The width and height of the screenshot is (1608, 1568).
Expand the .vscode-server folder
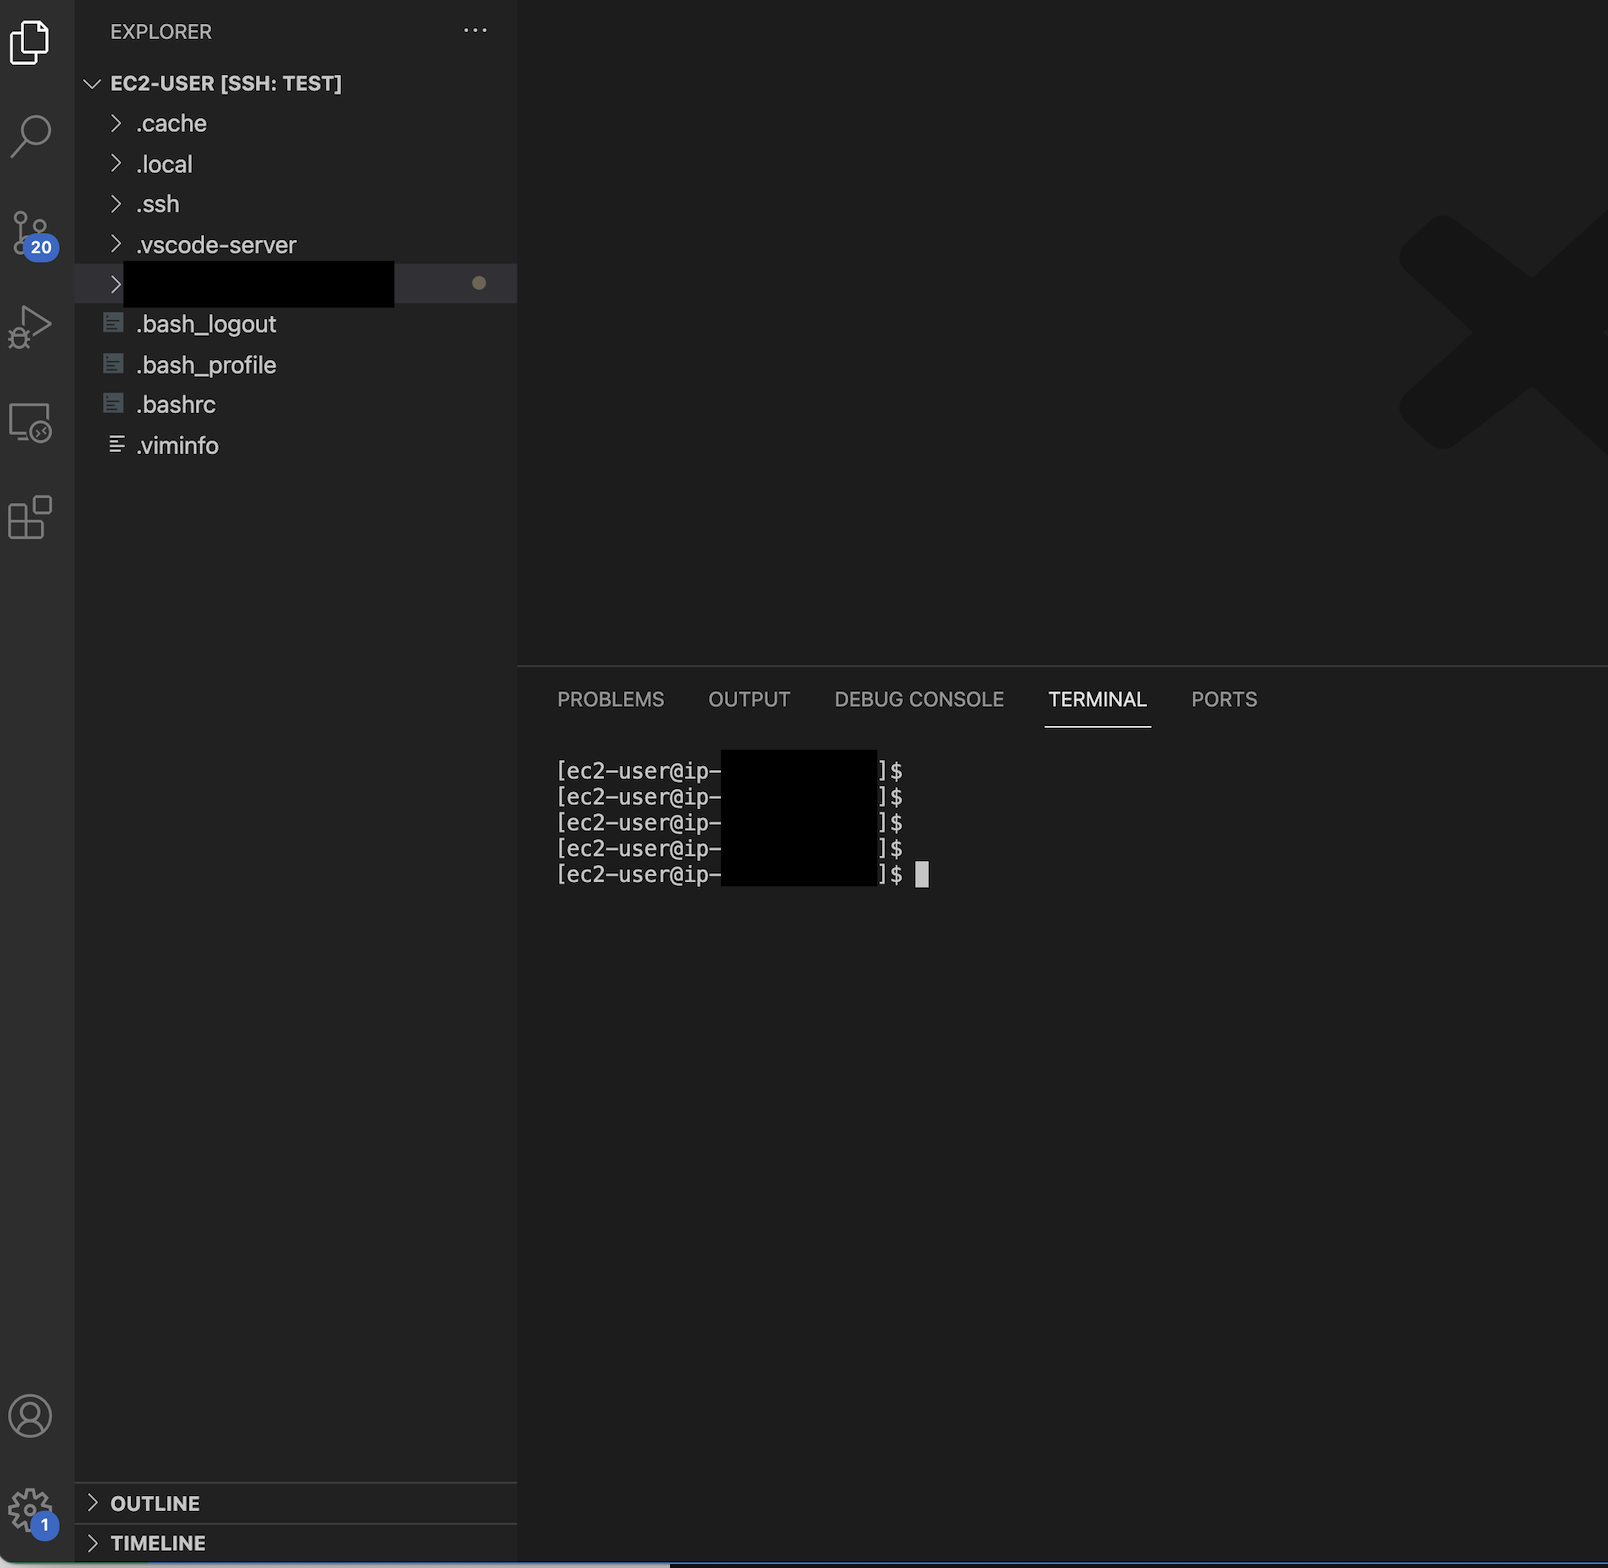pos(296,245)
